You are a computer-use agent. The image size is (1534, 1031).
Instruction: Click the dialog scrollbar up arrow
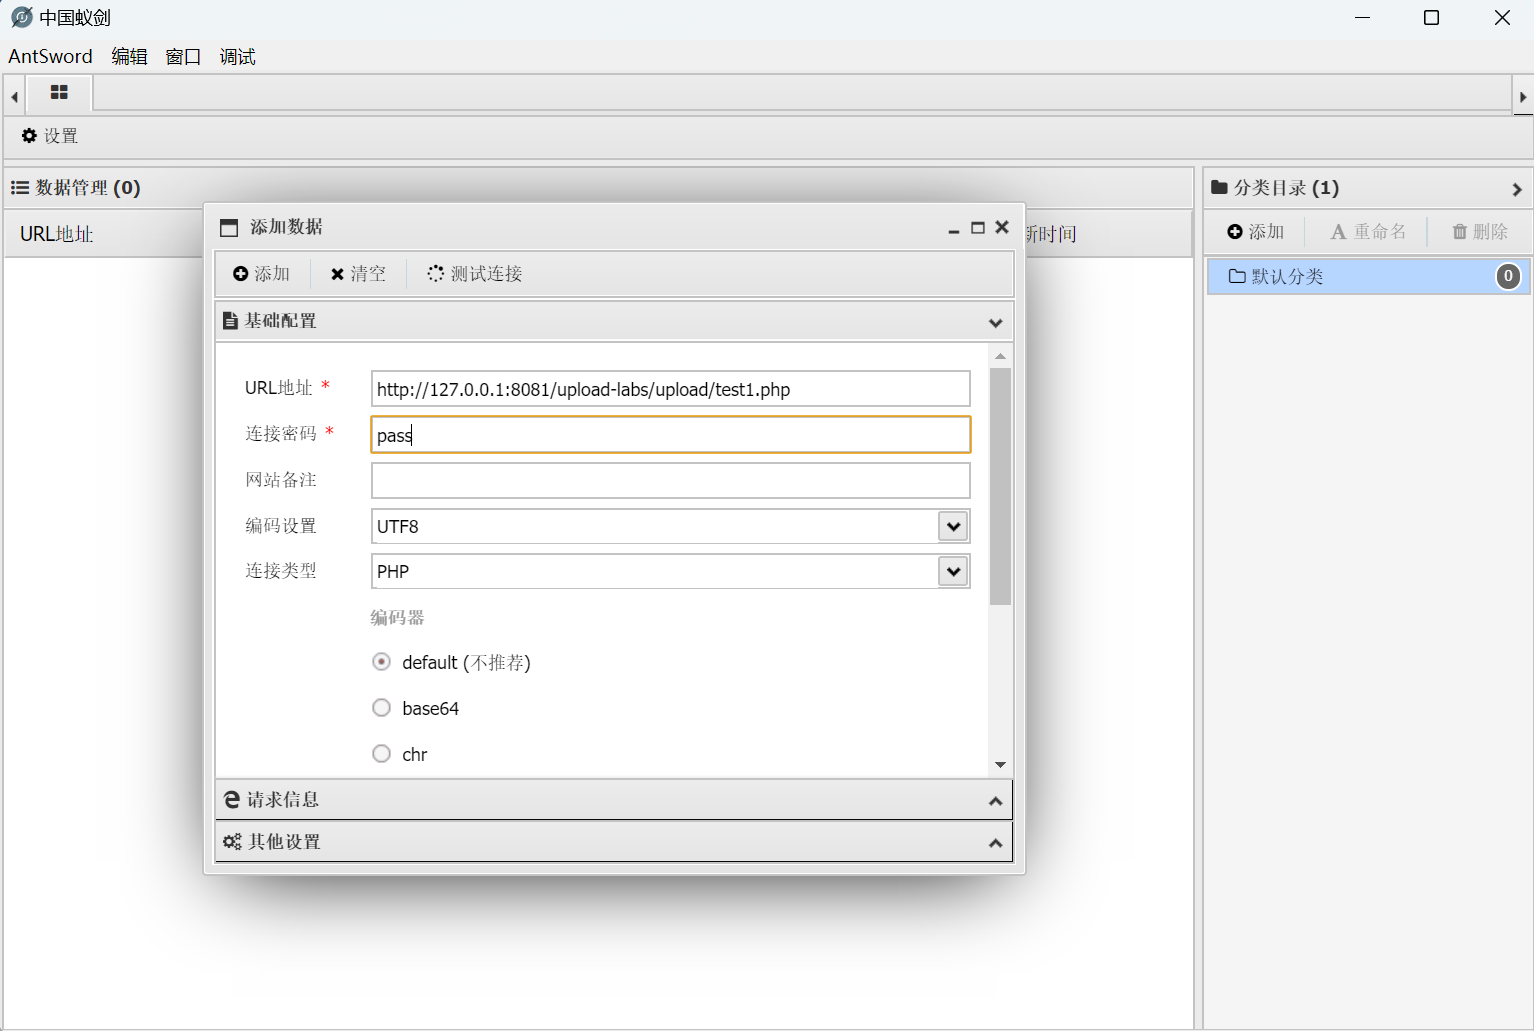pyautogui.click(x=1000, y=356)
